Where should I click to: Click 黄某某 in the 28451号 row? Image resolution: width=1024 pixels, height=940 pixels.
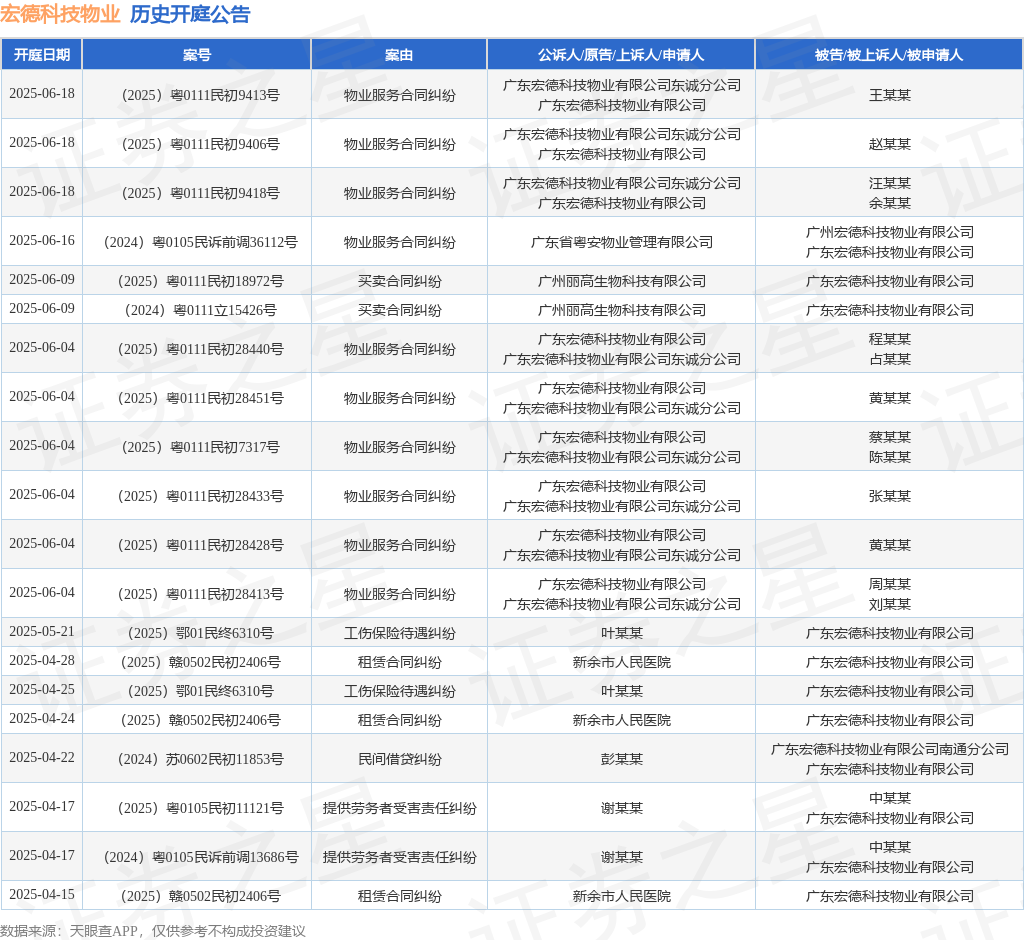889,398
